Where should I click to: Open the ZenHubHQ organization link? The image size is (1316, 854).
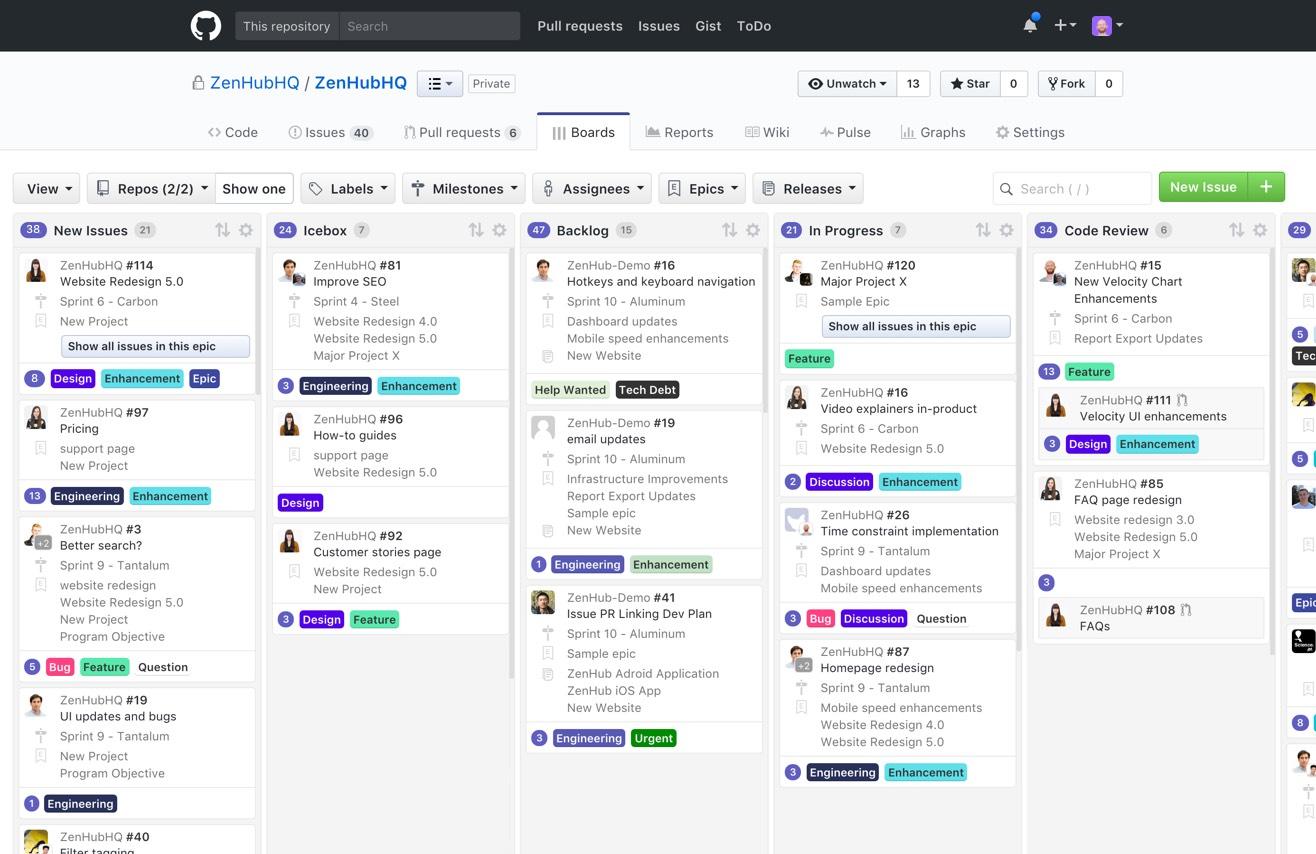tap(254, 83)
